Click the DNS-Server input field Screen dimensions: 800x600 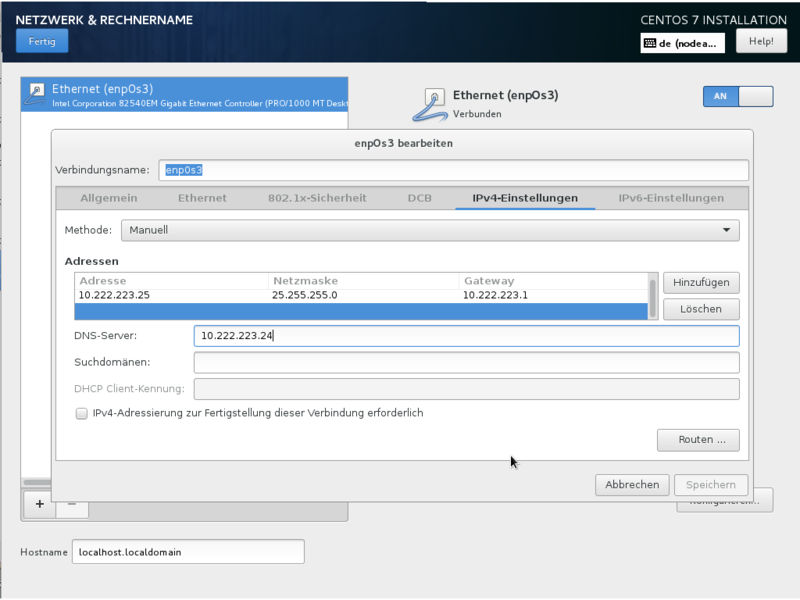click(466, 336)
